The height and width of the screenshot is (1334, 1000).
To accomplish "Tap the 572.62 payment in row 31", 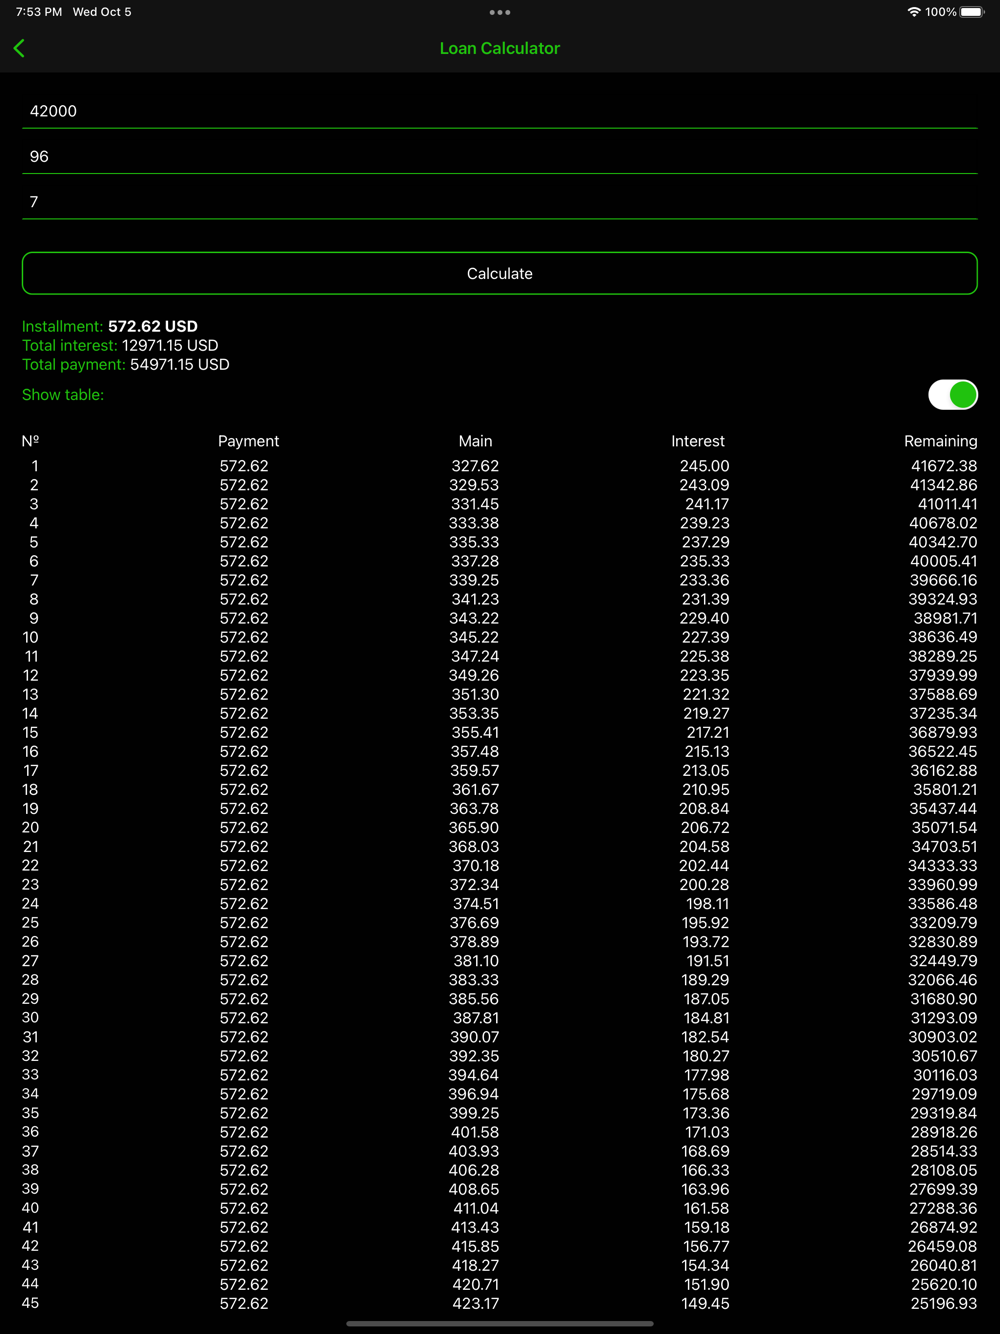I will (244, 1037).
